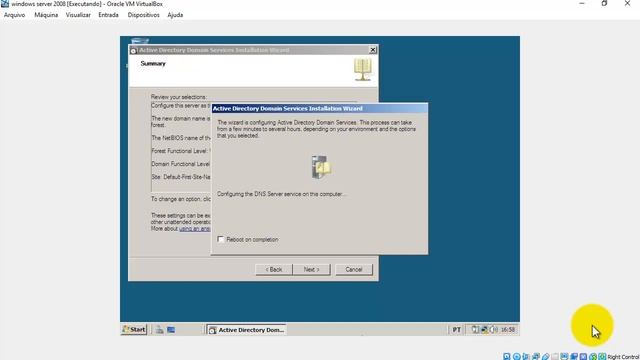Click the Summary heading in the wizard
The width and height of the screenshot is (640, 360).
[153, 64]
